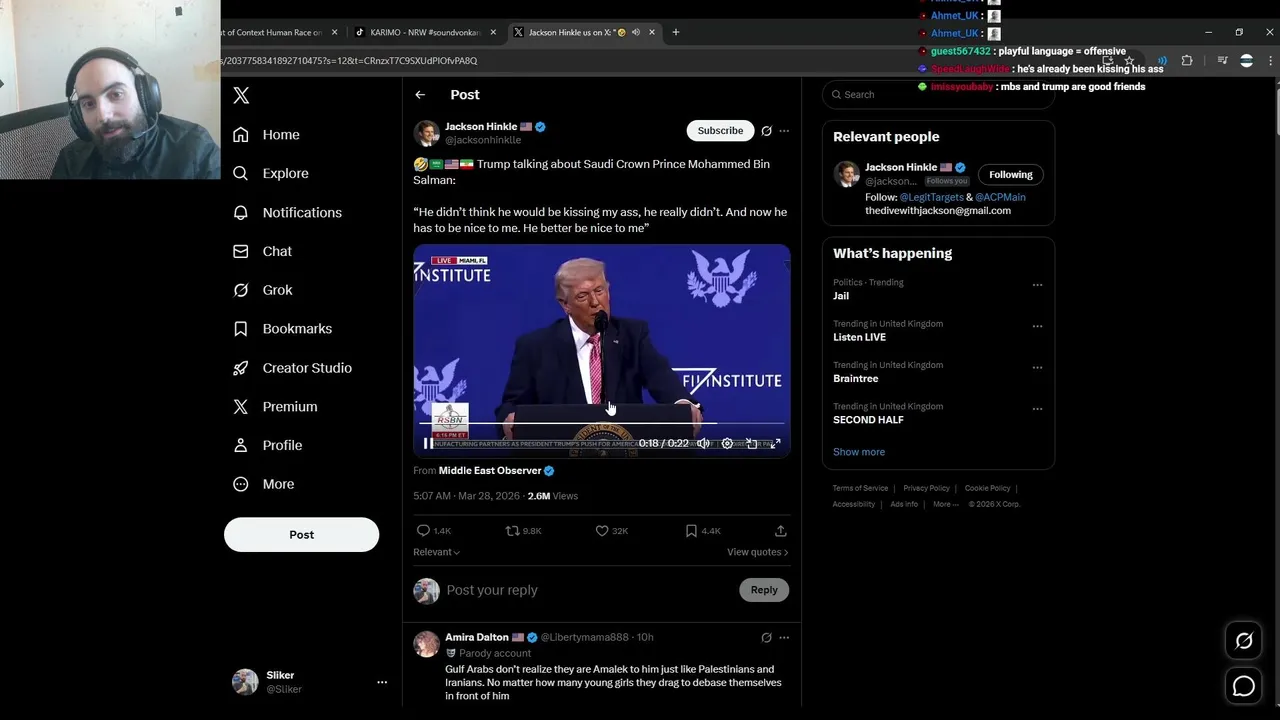
Task: Open Terms of Service link
Action: [x=860, y=488]
